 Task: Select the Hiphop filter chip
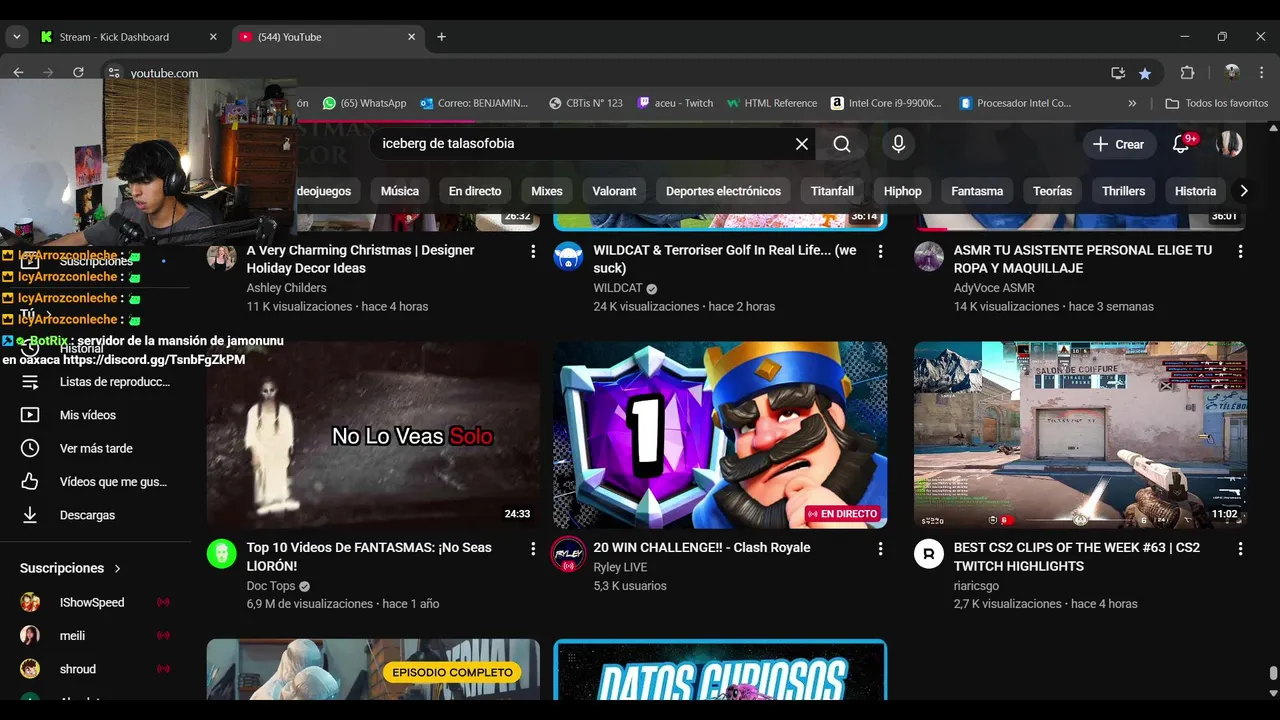point(902,191)
